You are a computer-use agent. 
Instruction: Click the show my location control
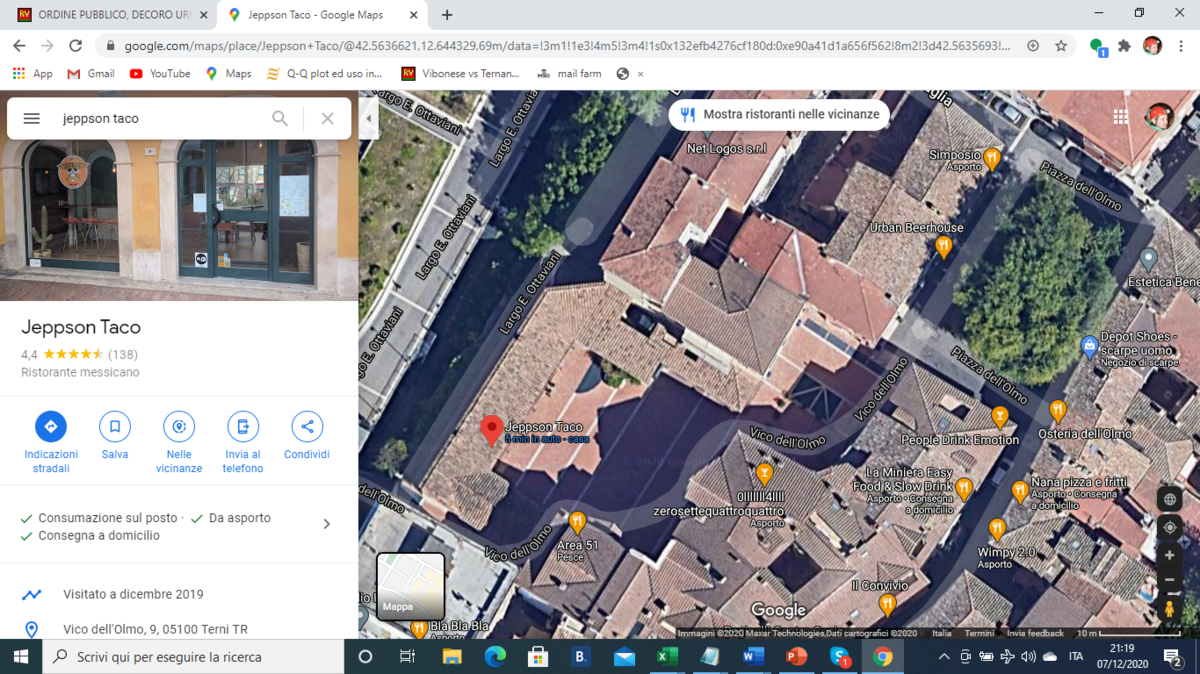click(1169, 527)
